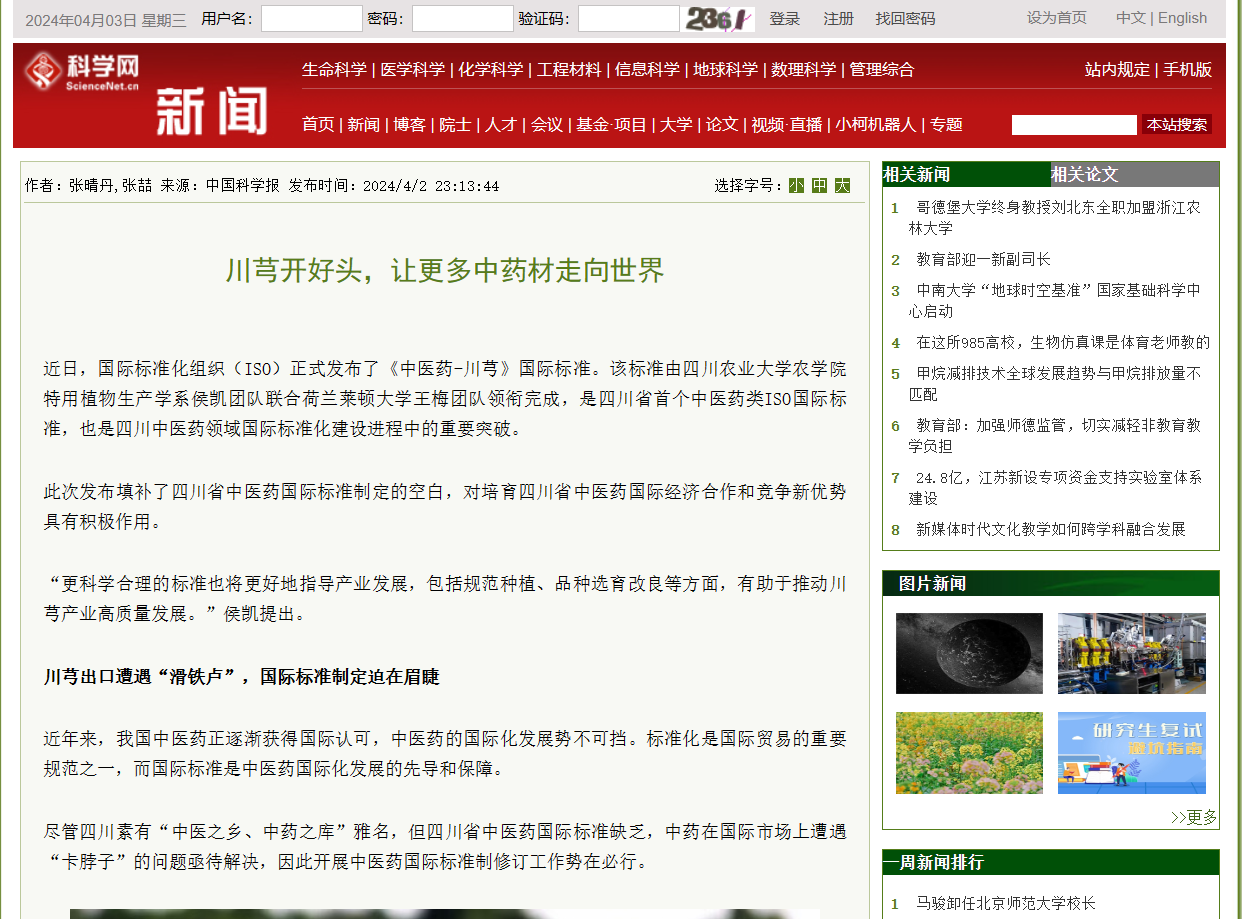
Task: Click the ScienceNet logo
Action: [x=82, y=72]
